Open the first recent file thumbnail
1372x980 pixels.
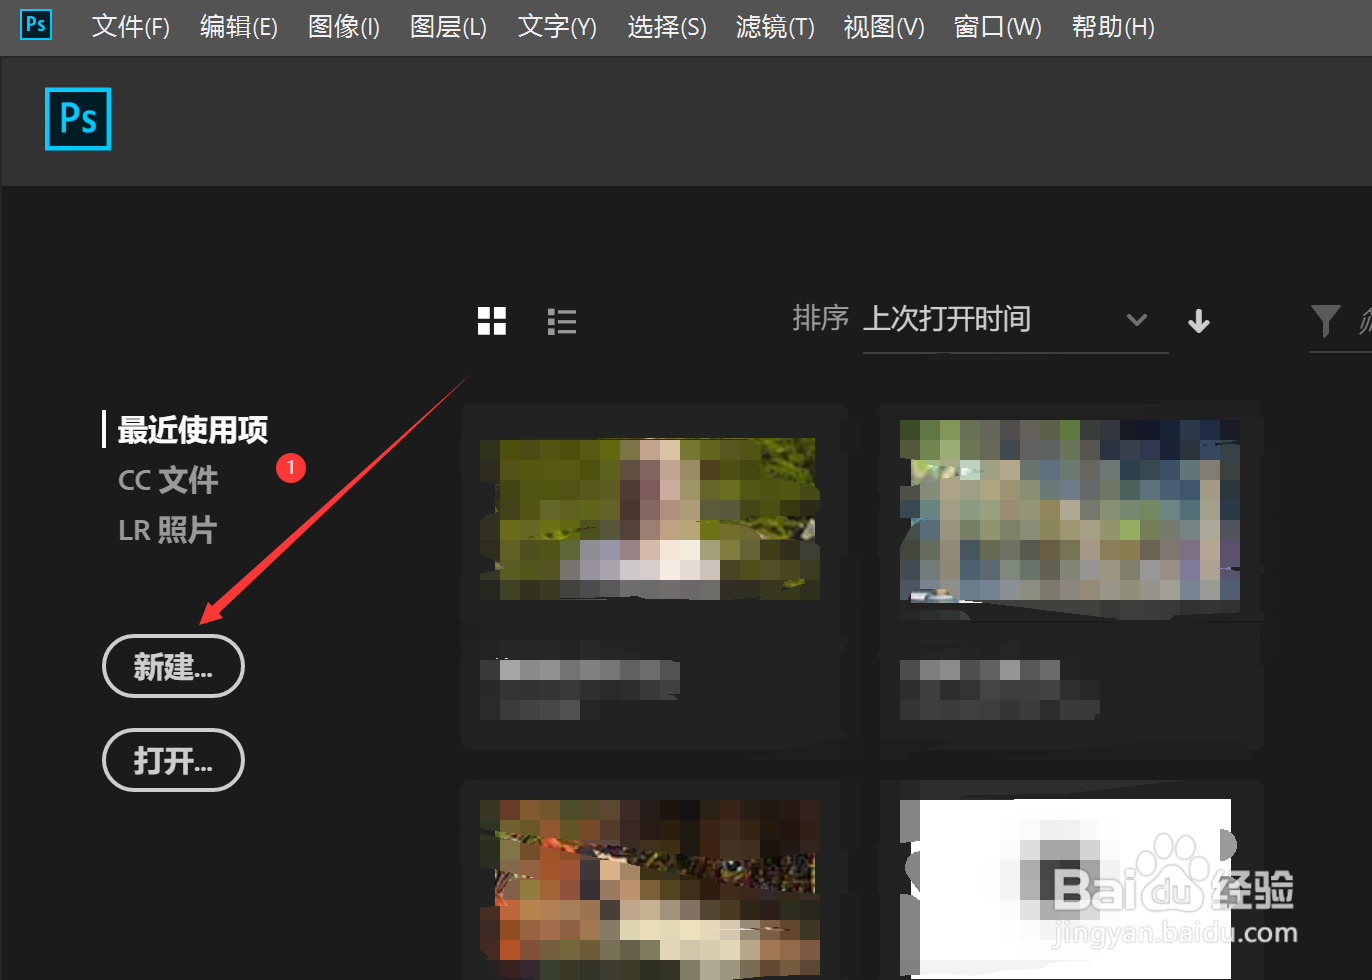650,520
